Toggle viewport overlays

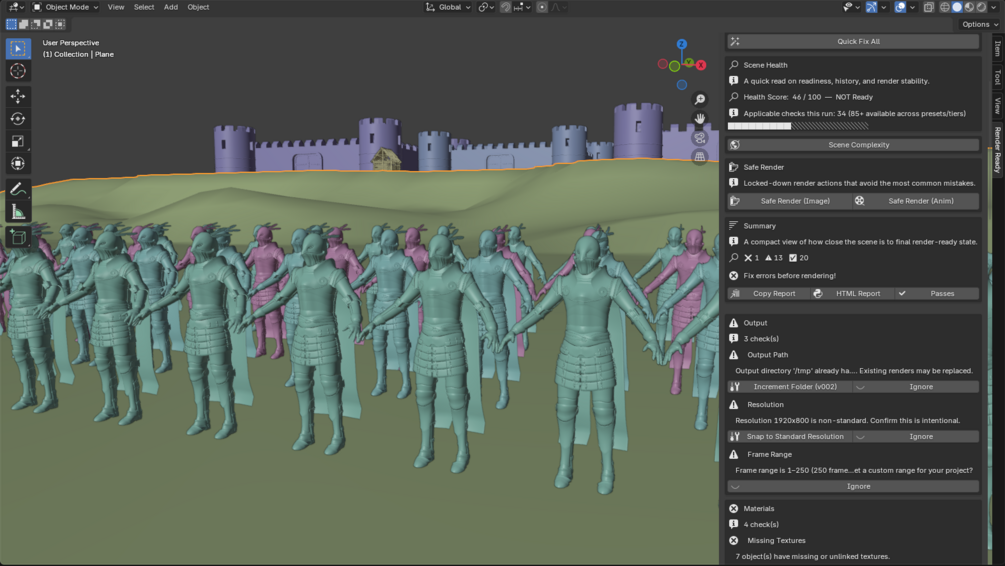(x=901, y=7)
